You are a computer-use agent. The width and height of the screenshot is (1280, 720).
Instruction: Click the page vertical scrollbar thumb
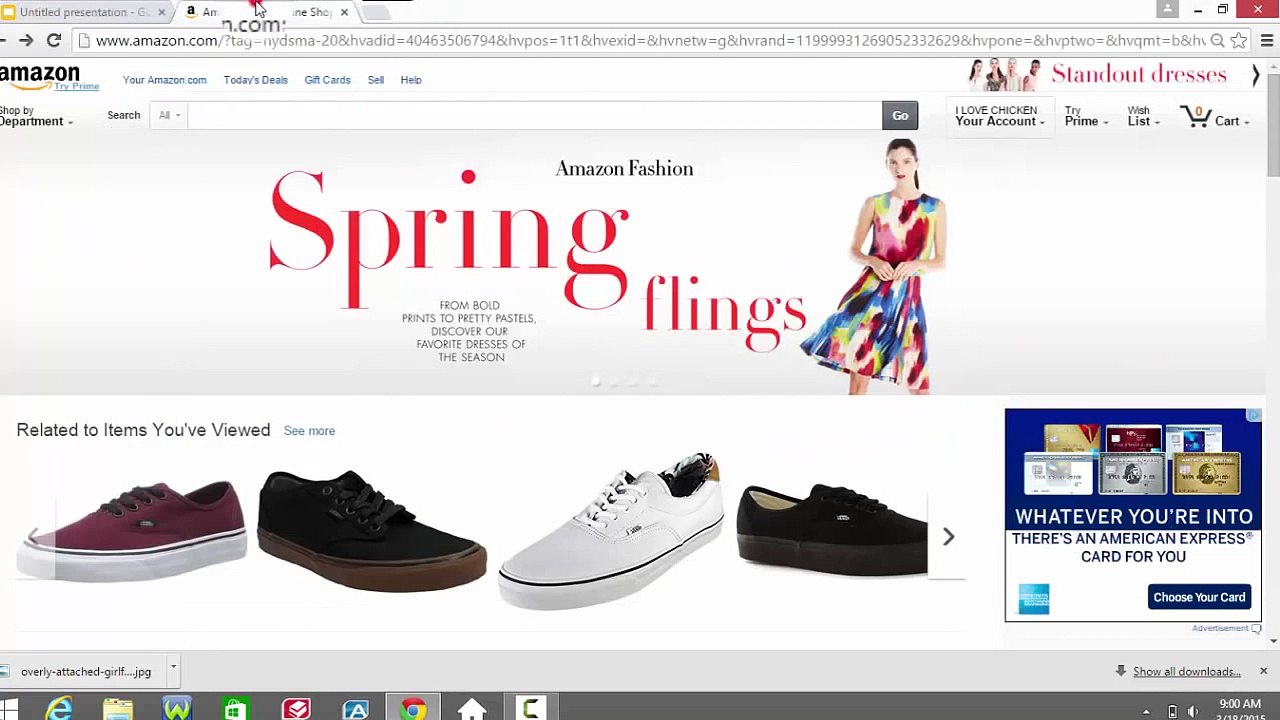[x=1273, y=125]
